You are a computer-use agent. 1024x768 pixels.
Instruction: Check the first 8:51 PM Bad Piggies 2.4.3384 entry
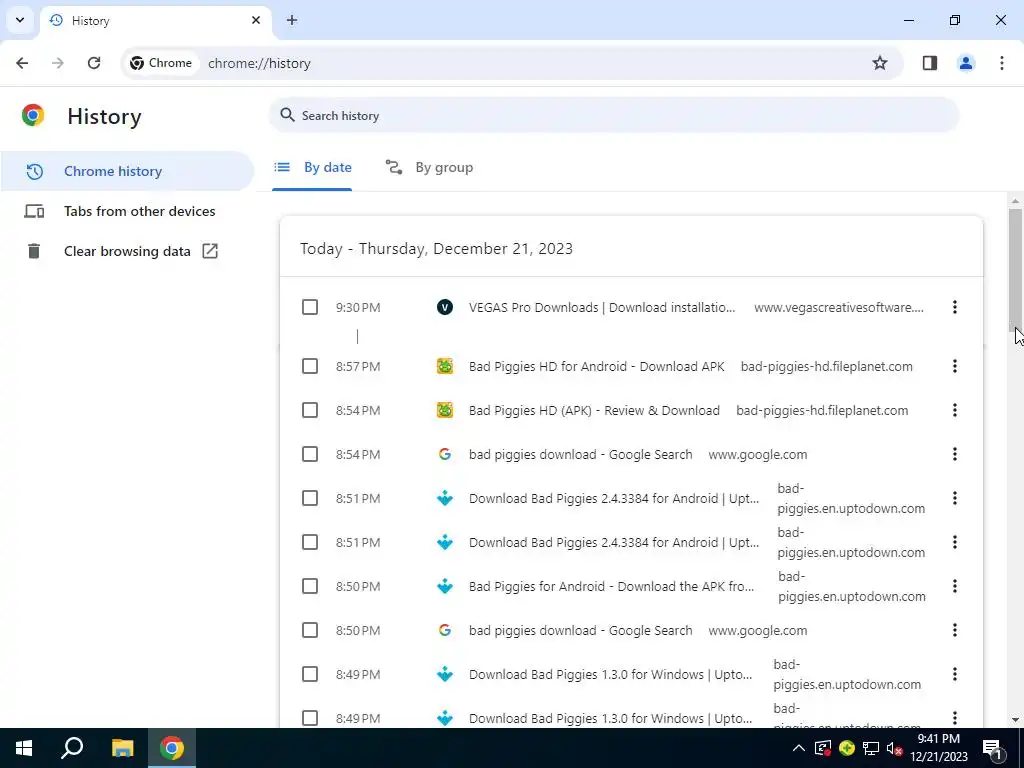pos(310,498)
